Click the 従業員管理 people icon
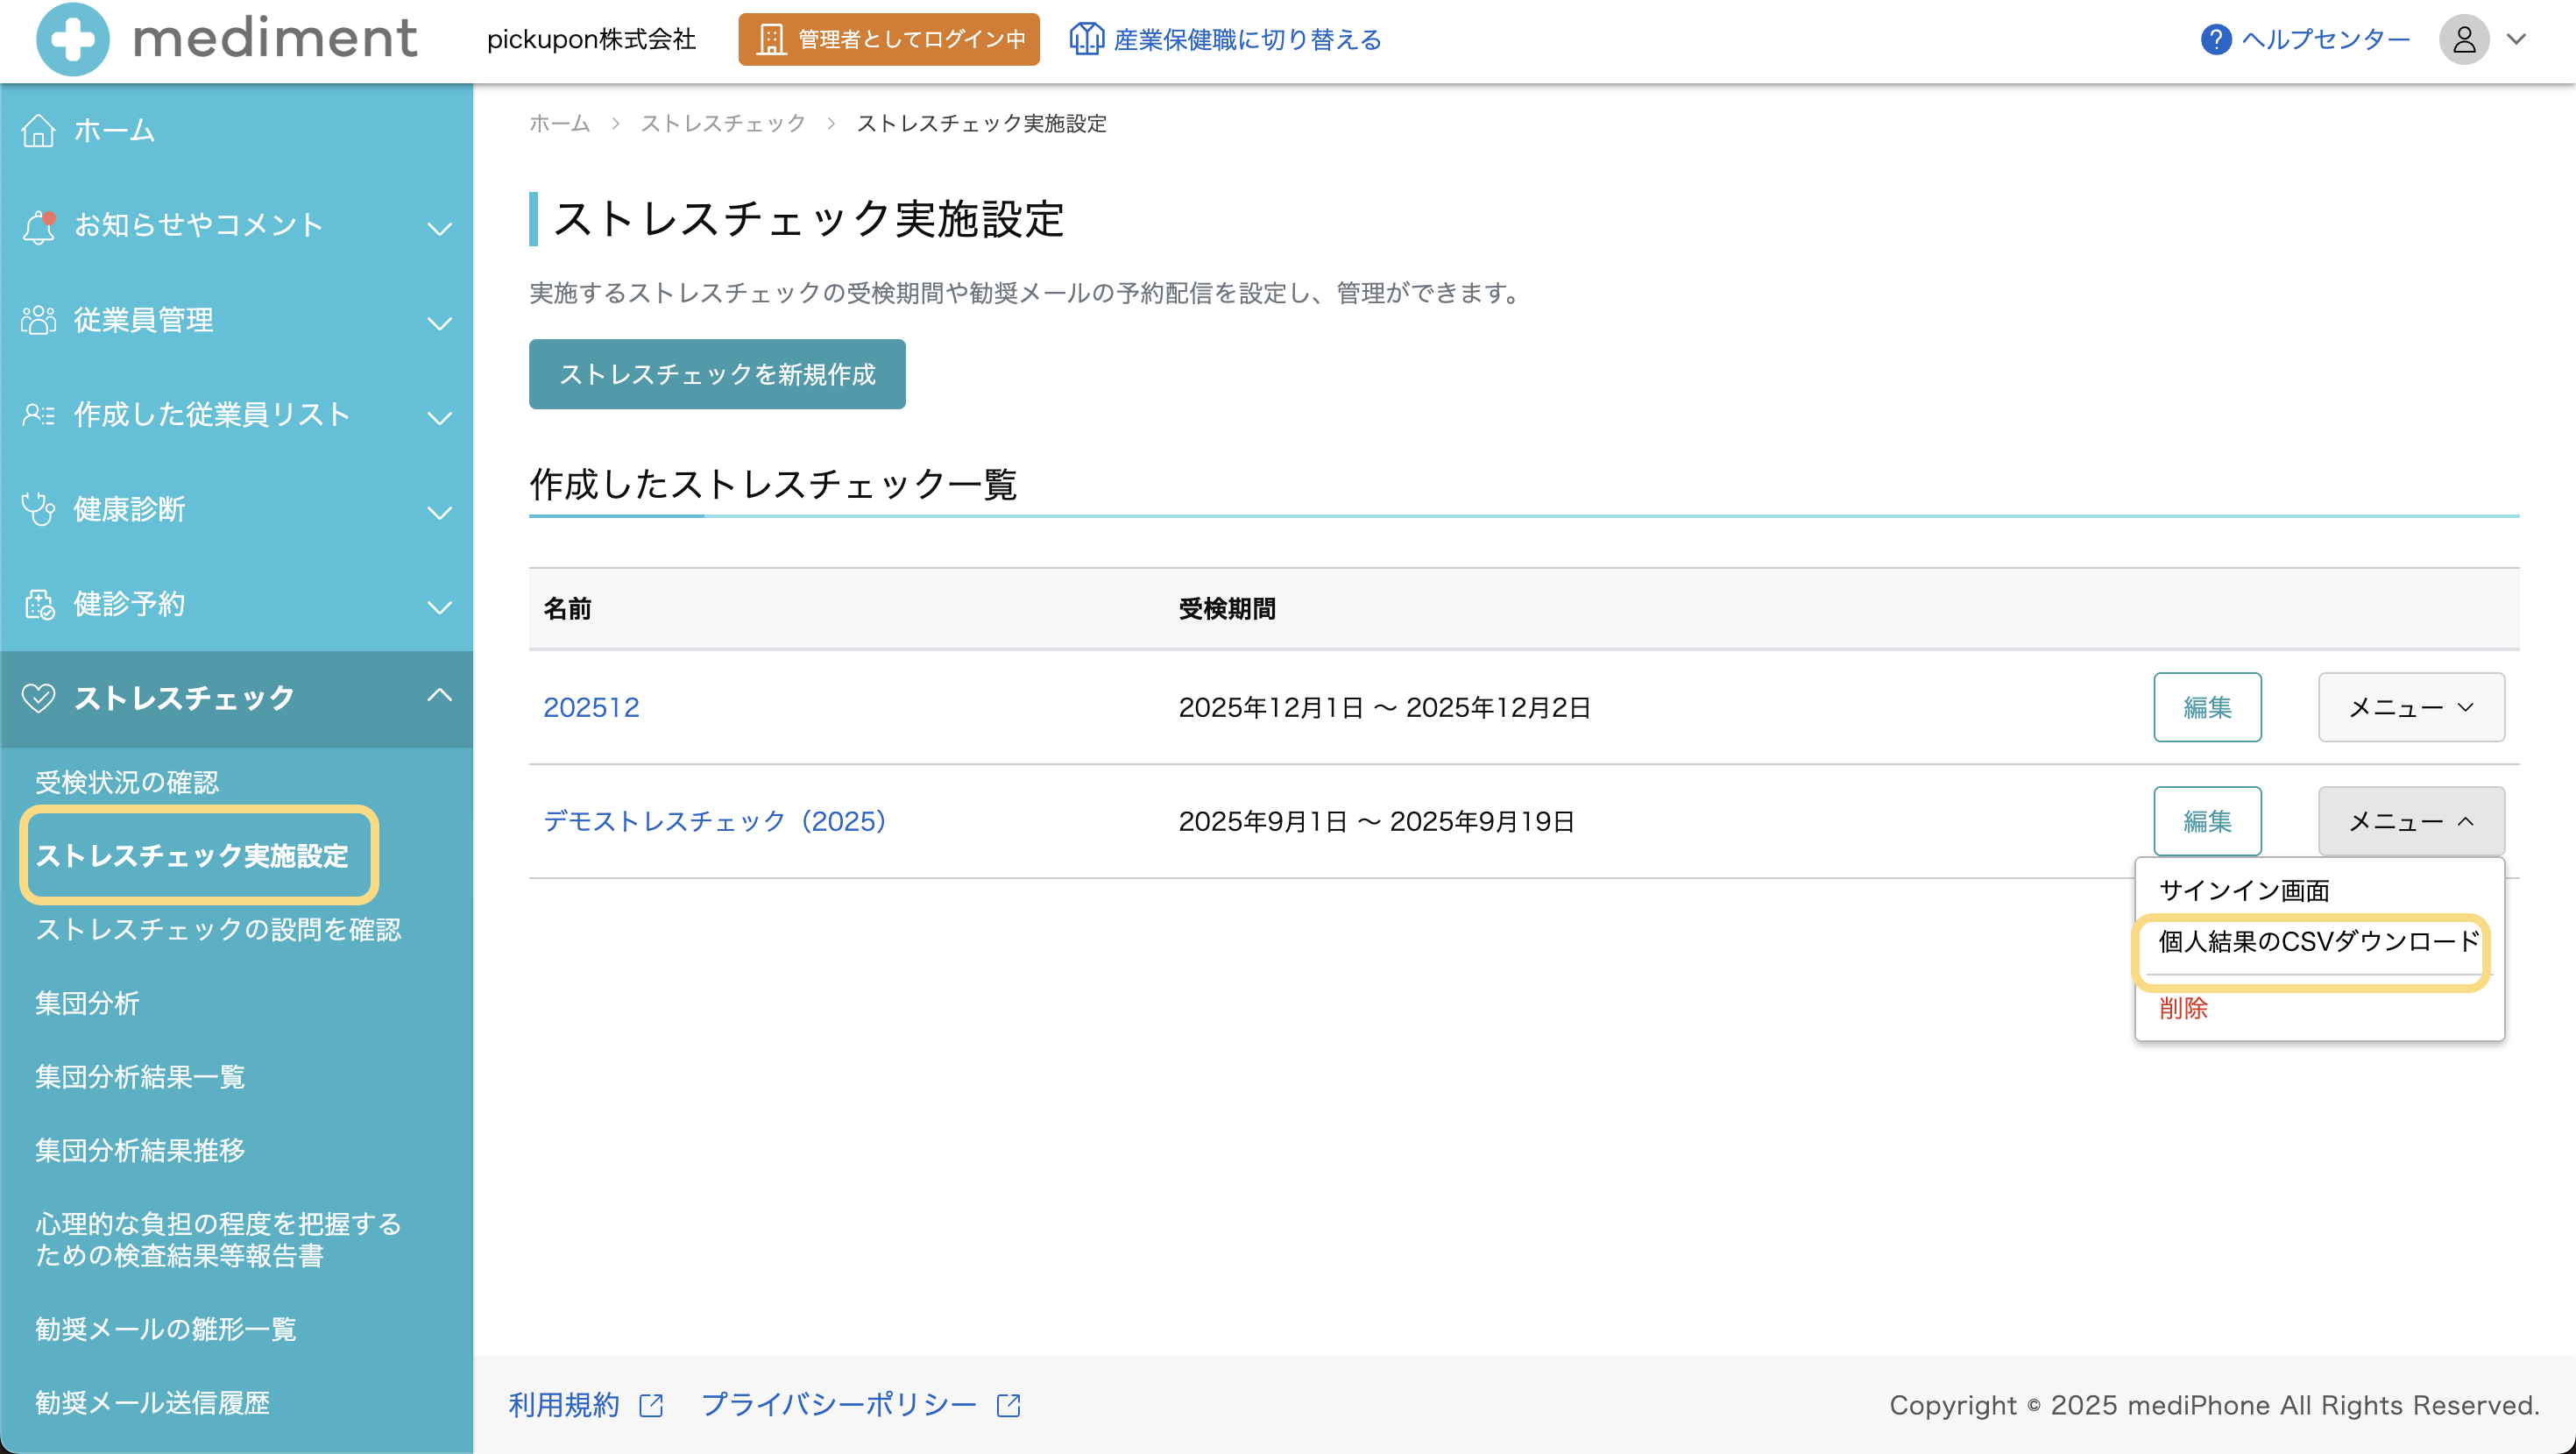 coord(38,320)
